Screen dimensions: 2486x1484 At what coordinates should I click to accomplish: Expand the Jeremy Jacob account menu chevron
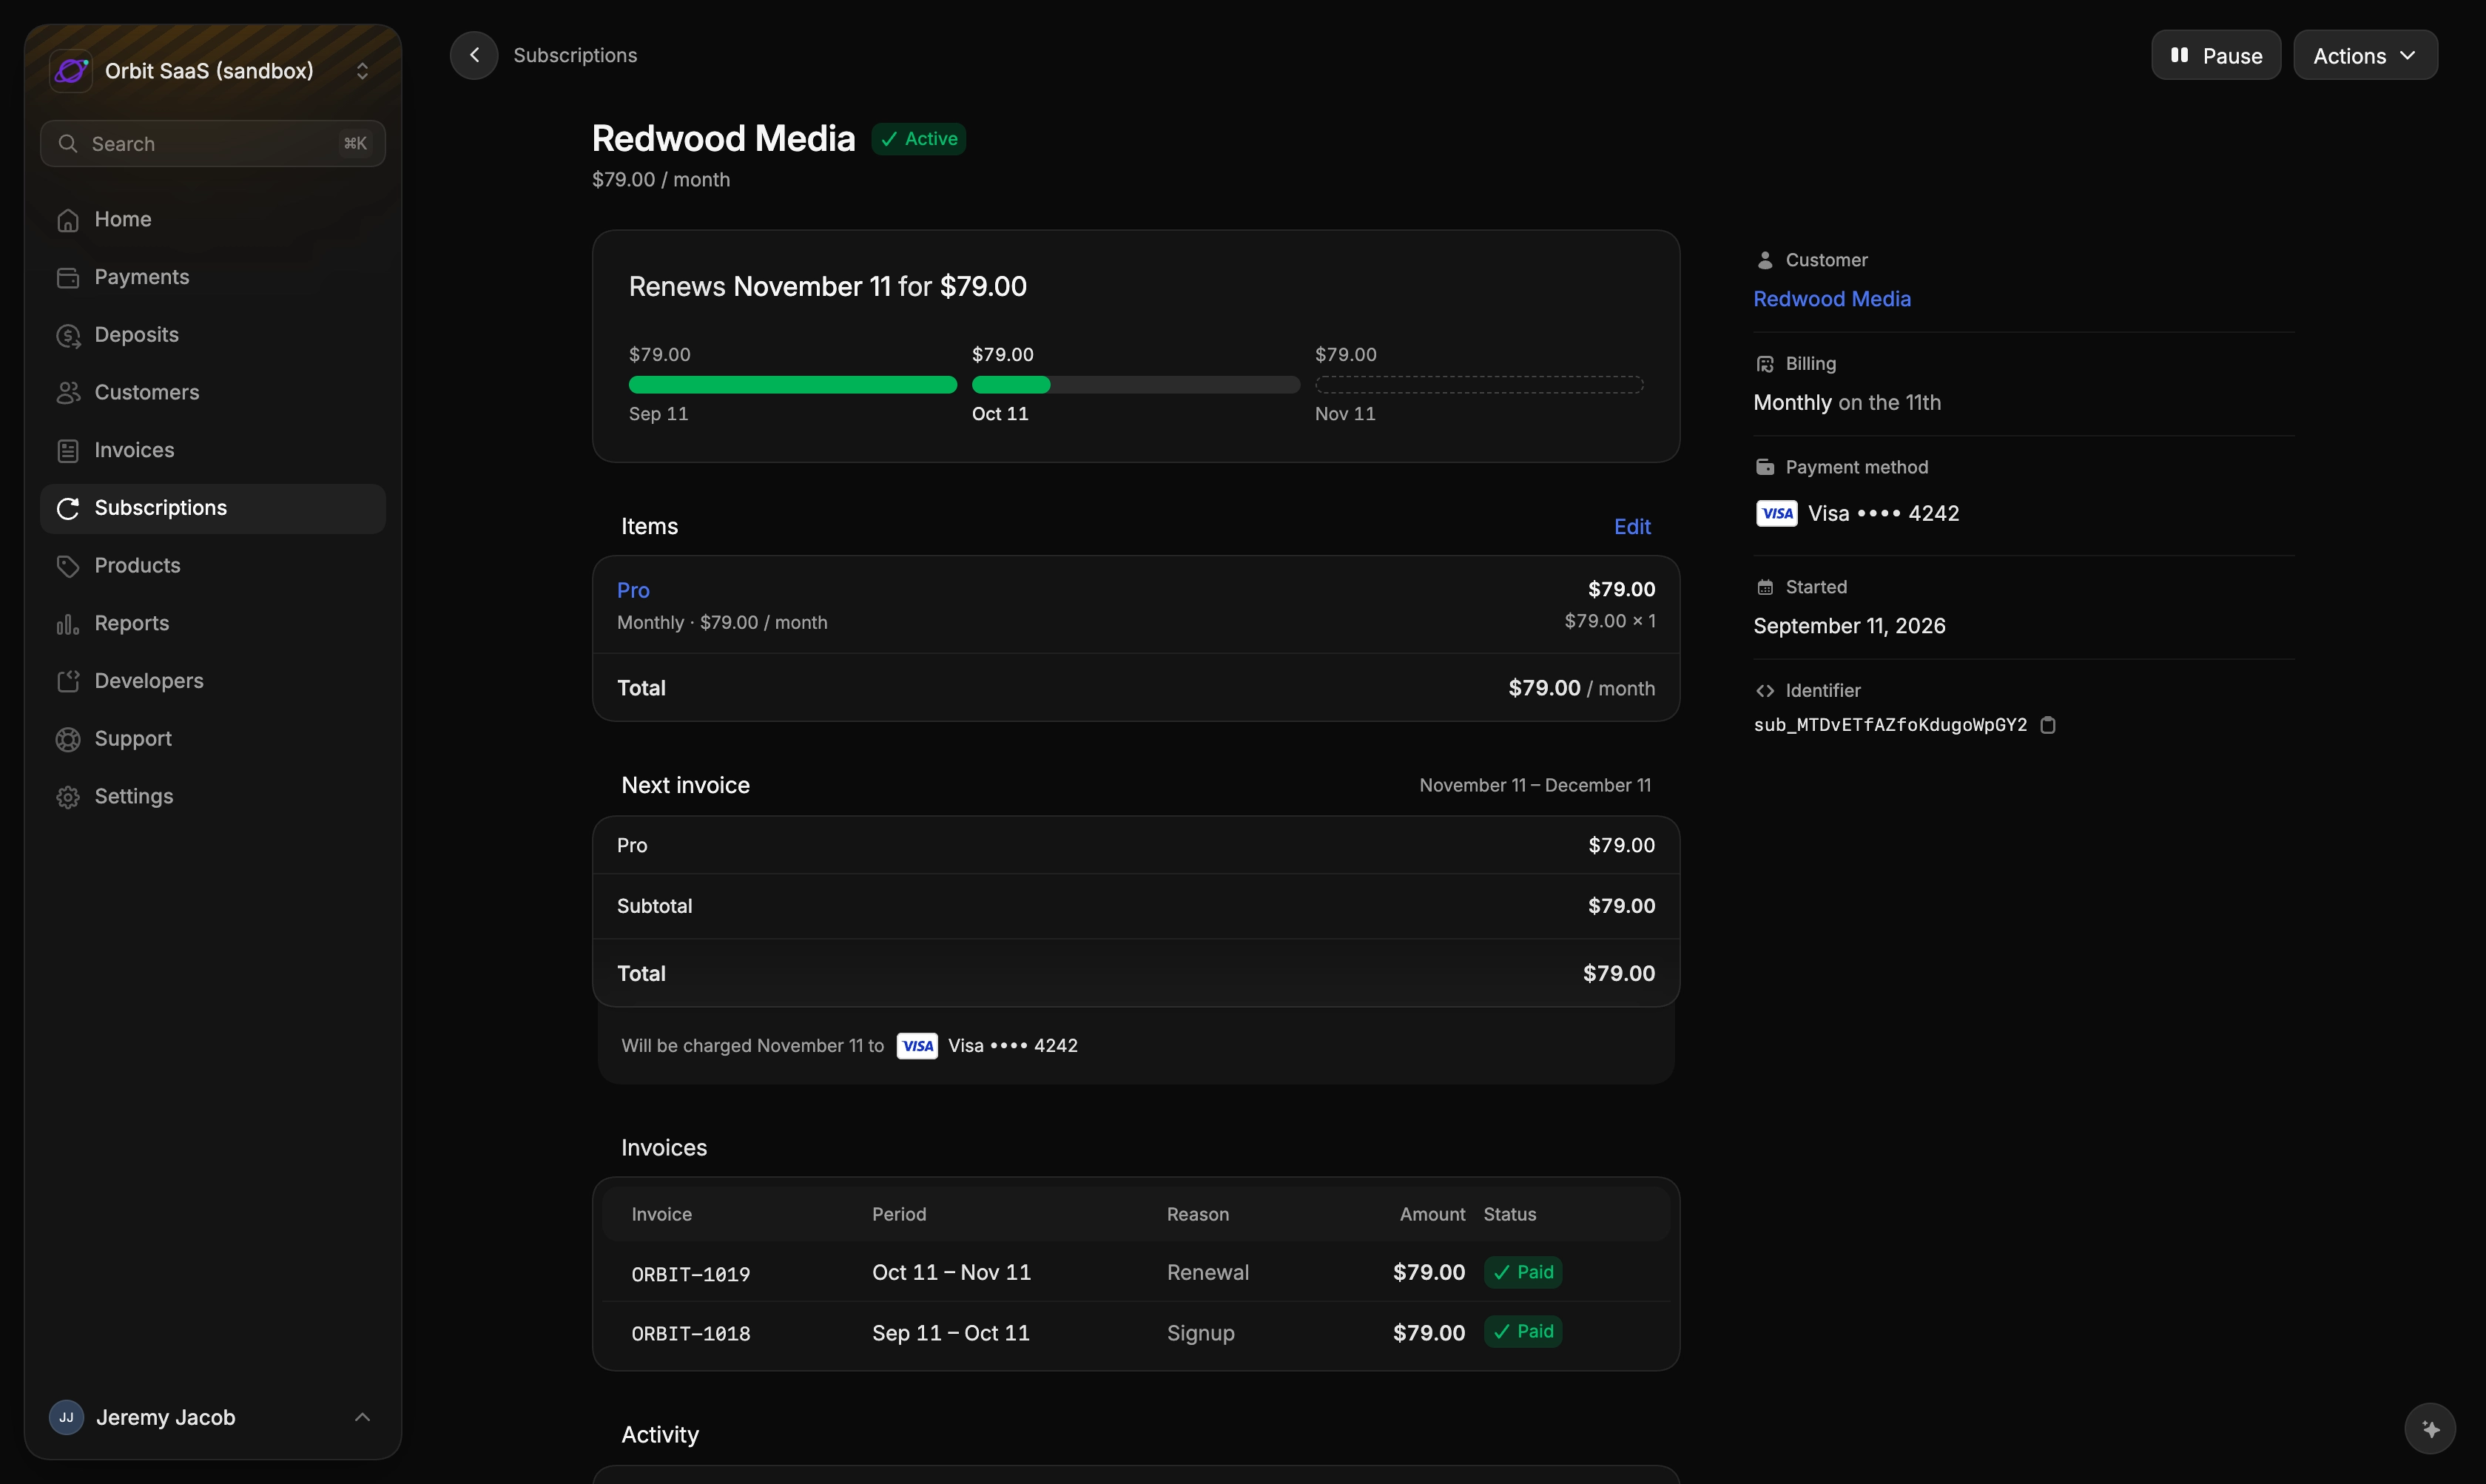(x=362, y=1417)
